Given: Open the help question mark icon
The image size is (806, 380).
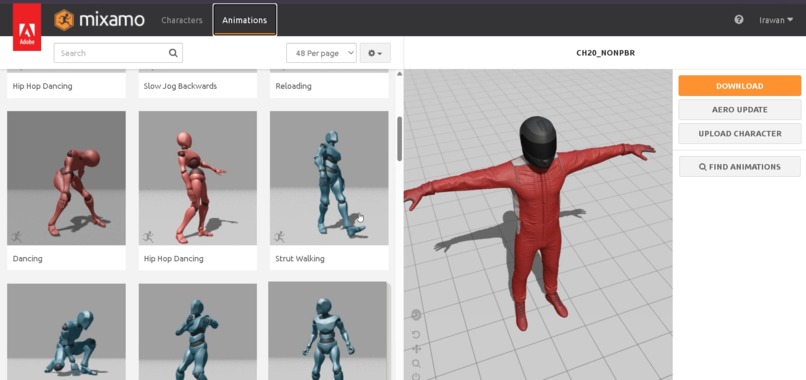Looking at the screenshot, I should tap(739, 20).
